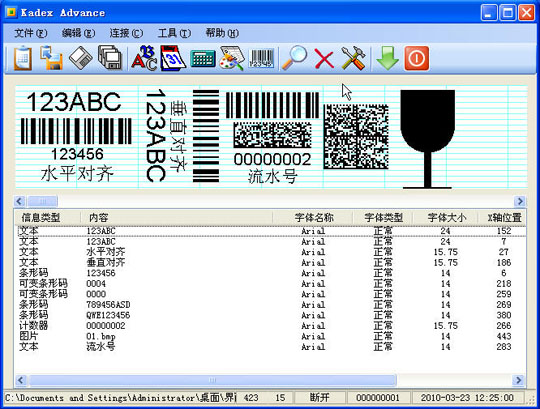The width and height of the screenshot is (540, 409).
Task: Click the preview horizontal scrollbar thumb
Action: pos(42,201)
